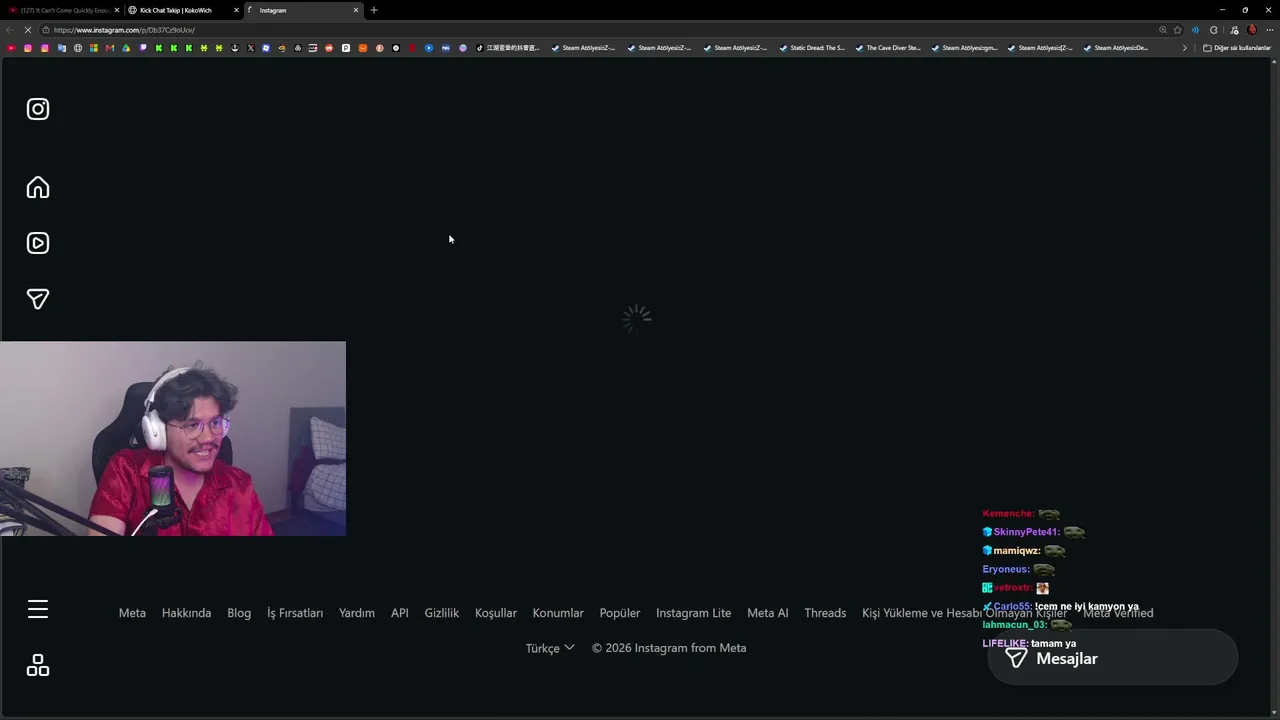Open the YouTube bookmark icon
Screen dimensions: 1280x720
tap(11, 48)
